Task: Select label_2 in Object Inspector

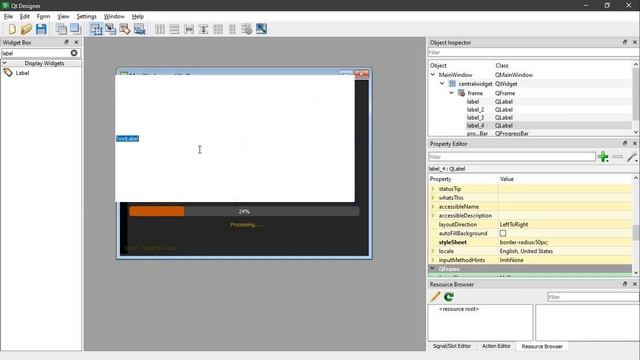Action: pyautogui.click(x=475, y=109)
